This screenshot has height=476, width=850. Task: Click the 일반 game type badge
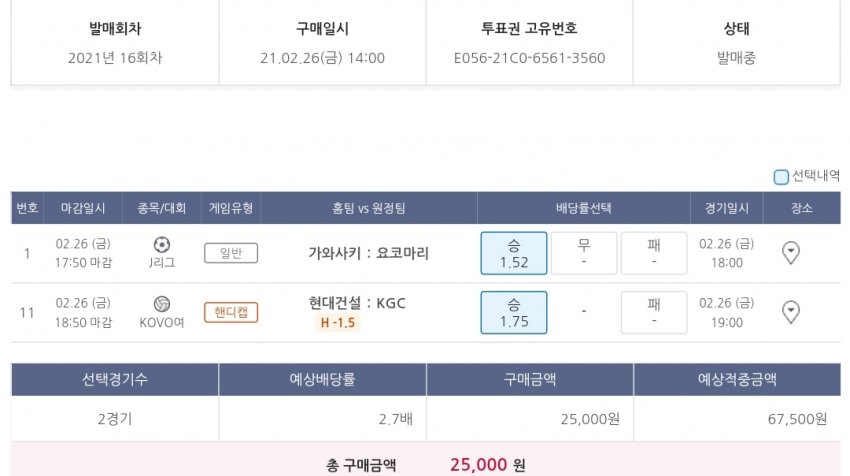pos(231,253)
